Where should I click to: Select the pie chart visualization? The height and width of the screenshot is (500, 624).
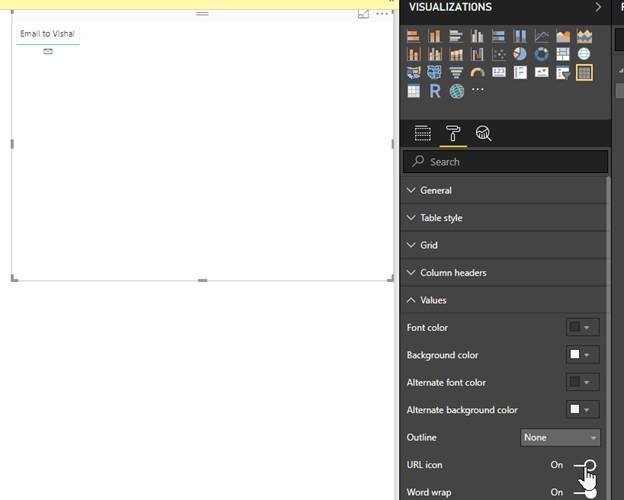coord(520,54)
